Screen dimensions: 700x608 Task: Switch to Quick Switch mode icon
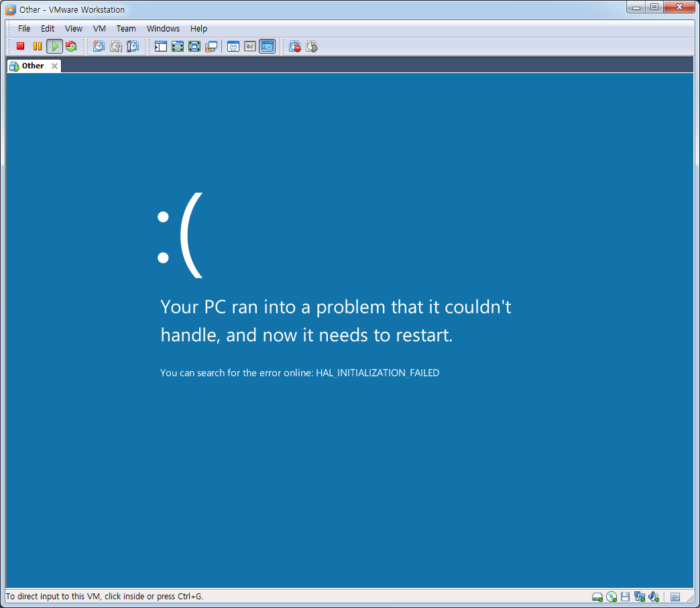tap(177, 46)
